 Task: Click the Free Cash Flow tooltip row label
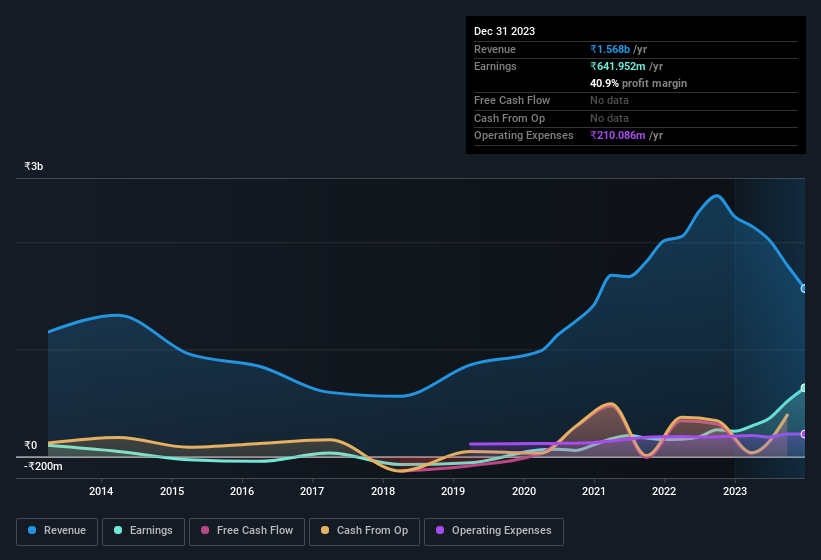point(512,100)
